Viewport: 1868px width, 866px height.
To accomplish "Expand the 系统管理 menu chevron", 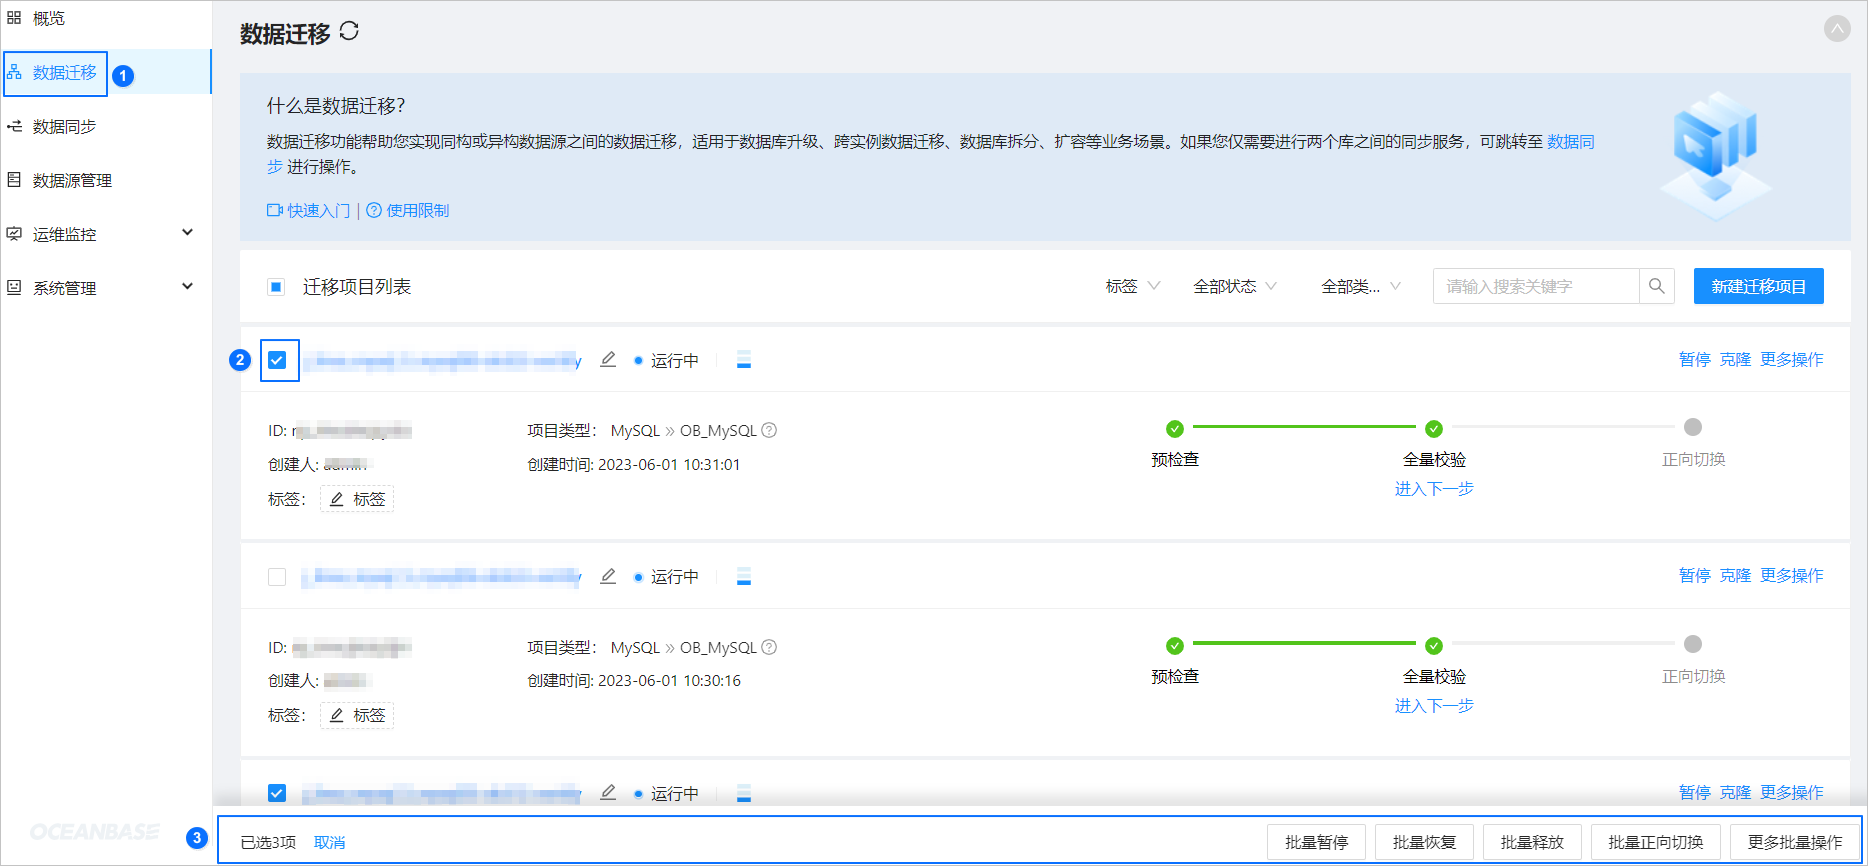I will coord(187,286).
